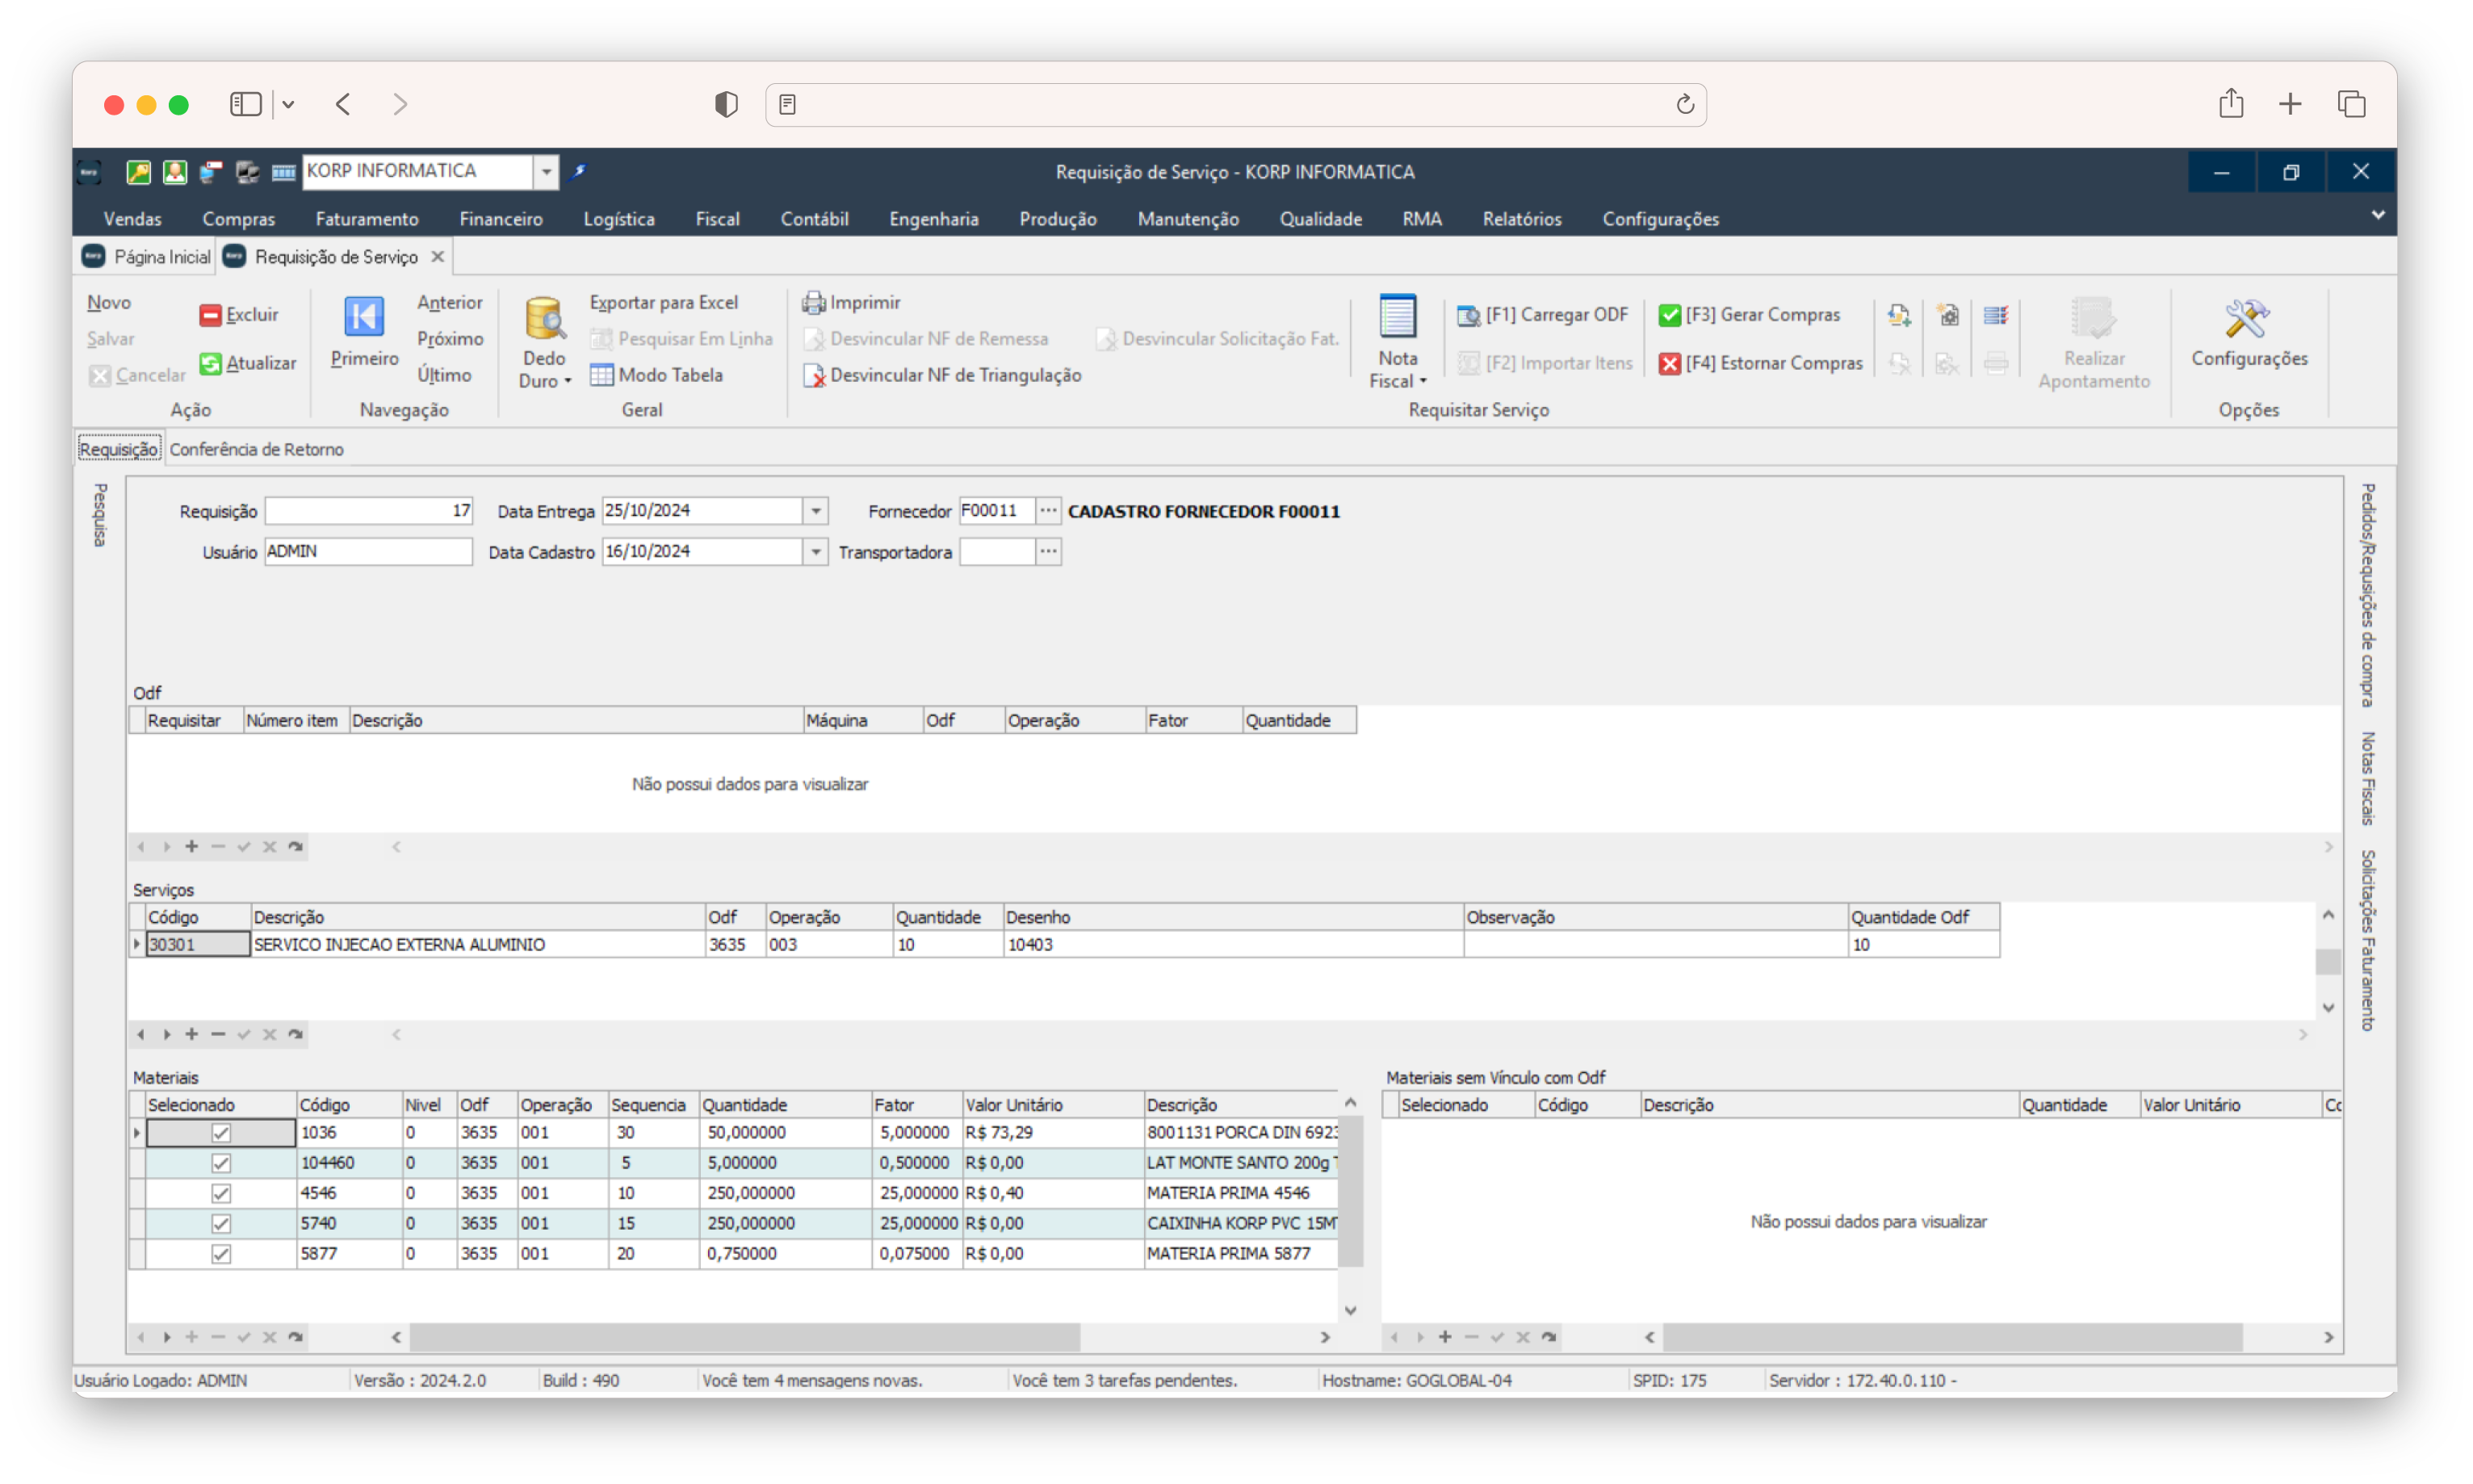
Task: Click the Atualizar button
Action: (x=249, y=364)
